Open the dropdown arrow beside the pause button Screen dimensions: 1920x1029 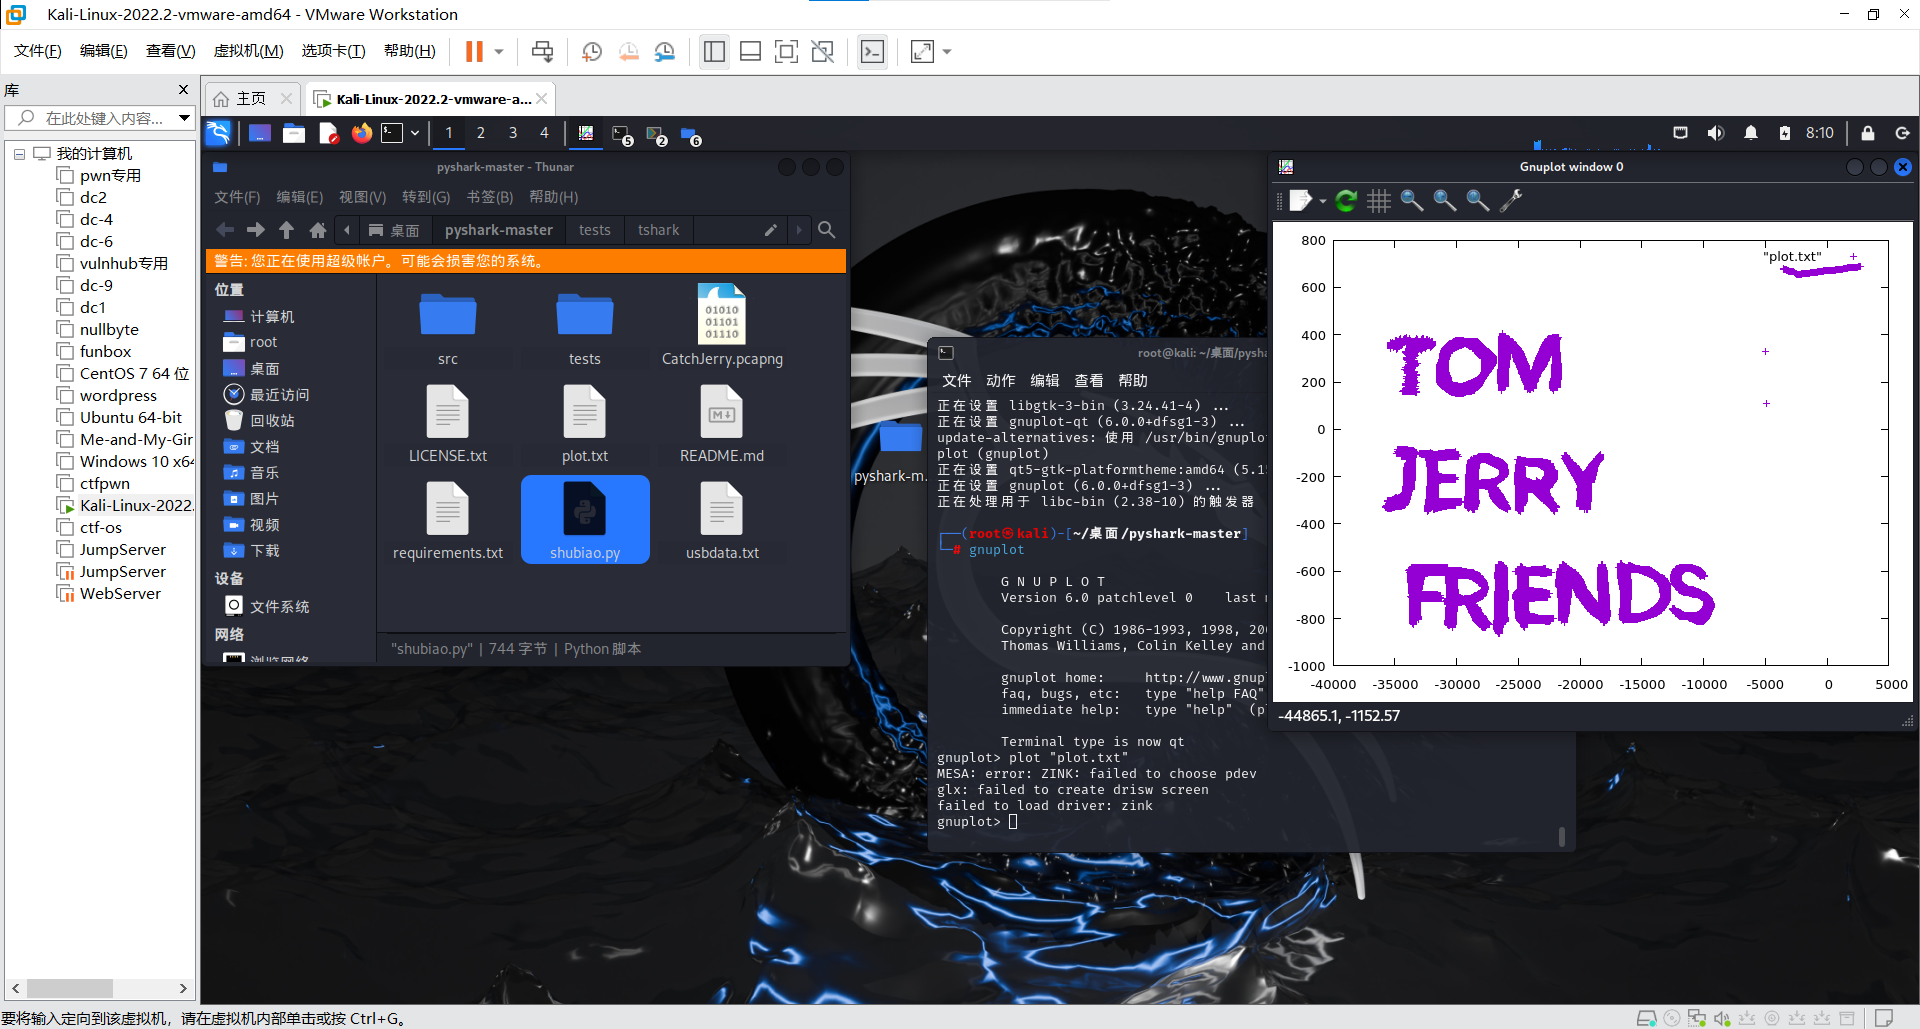498,51
